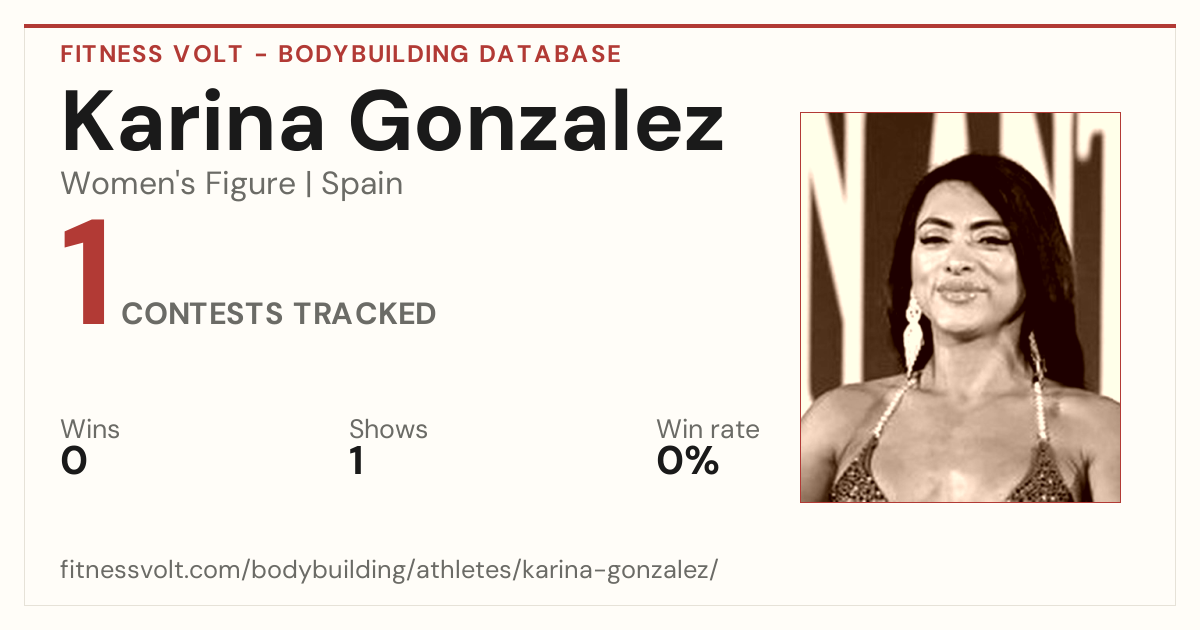
Task: Select the Spain country label
Action: pyautogui.click(x=362, y=185)
